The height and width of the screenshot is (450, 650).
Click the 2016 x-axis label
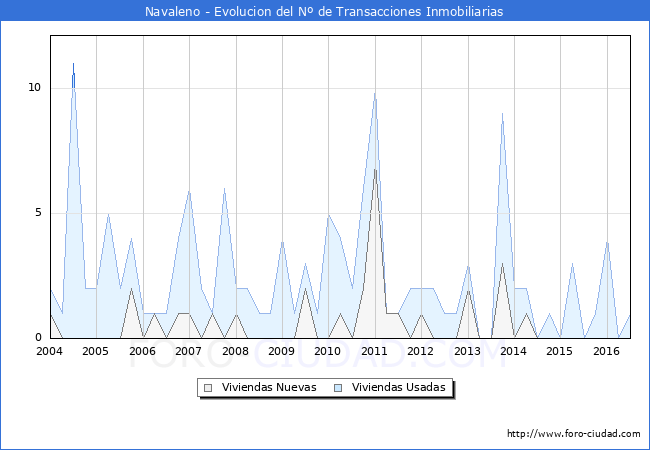pyautogui.click(x=606, y=351)
